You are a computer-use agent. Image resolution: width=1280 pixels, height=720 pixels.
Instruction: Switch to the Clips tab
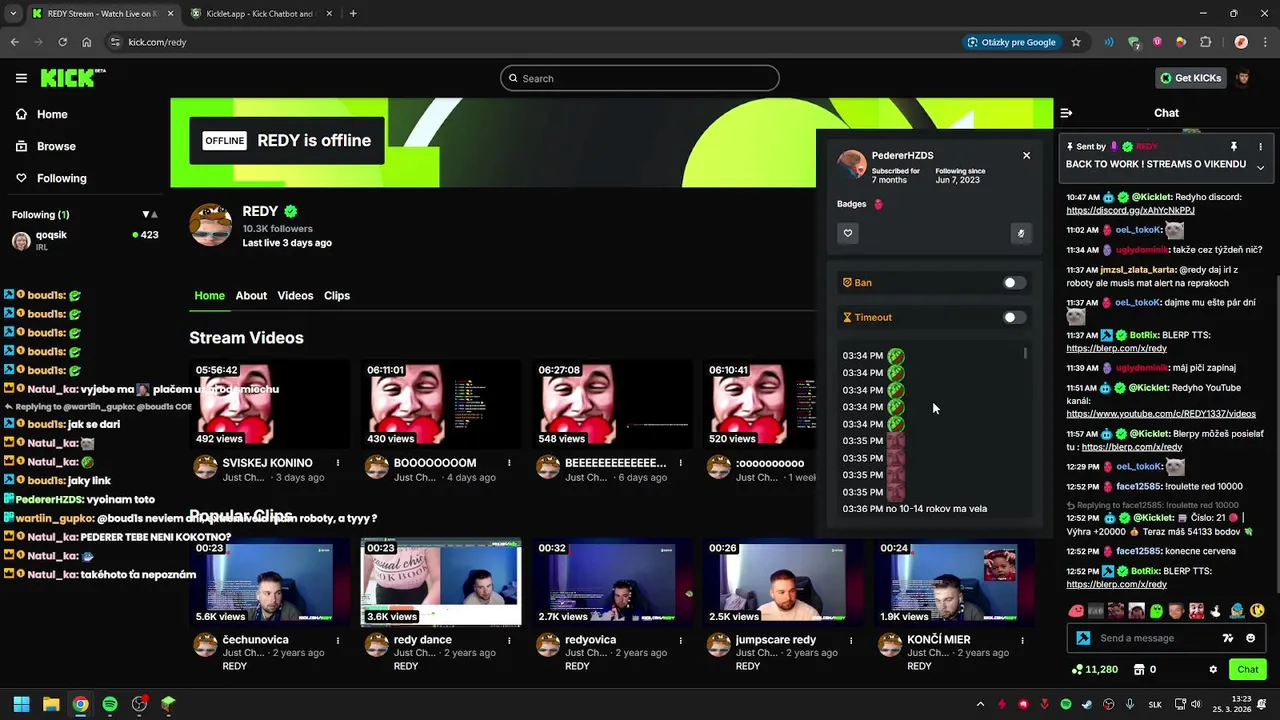(337, 296)
